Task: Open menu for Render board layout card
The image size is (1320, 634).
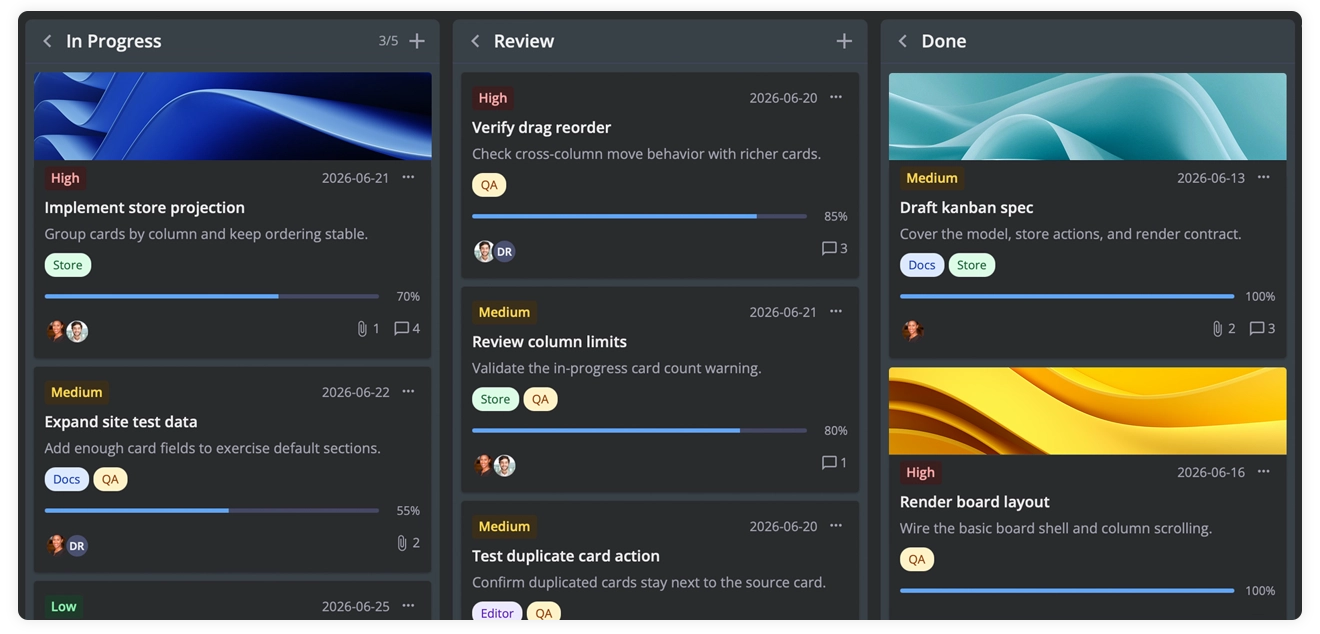Action: coord(1263,471)
